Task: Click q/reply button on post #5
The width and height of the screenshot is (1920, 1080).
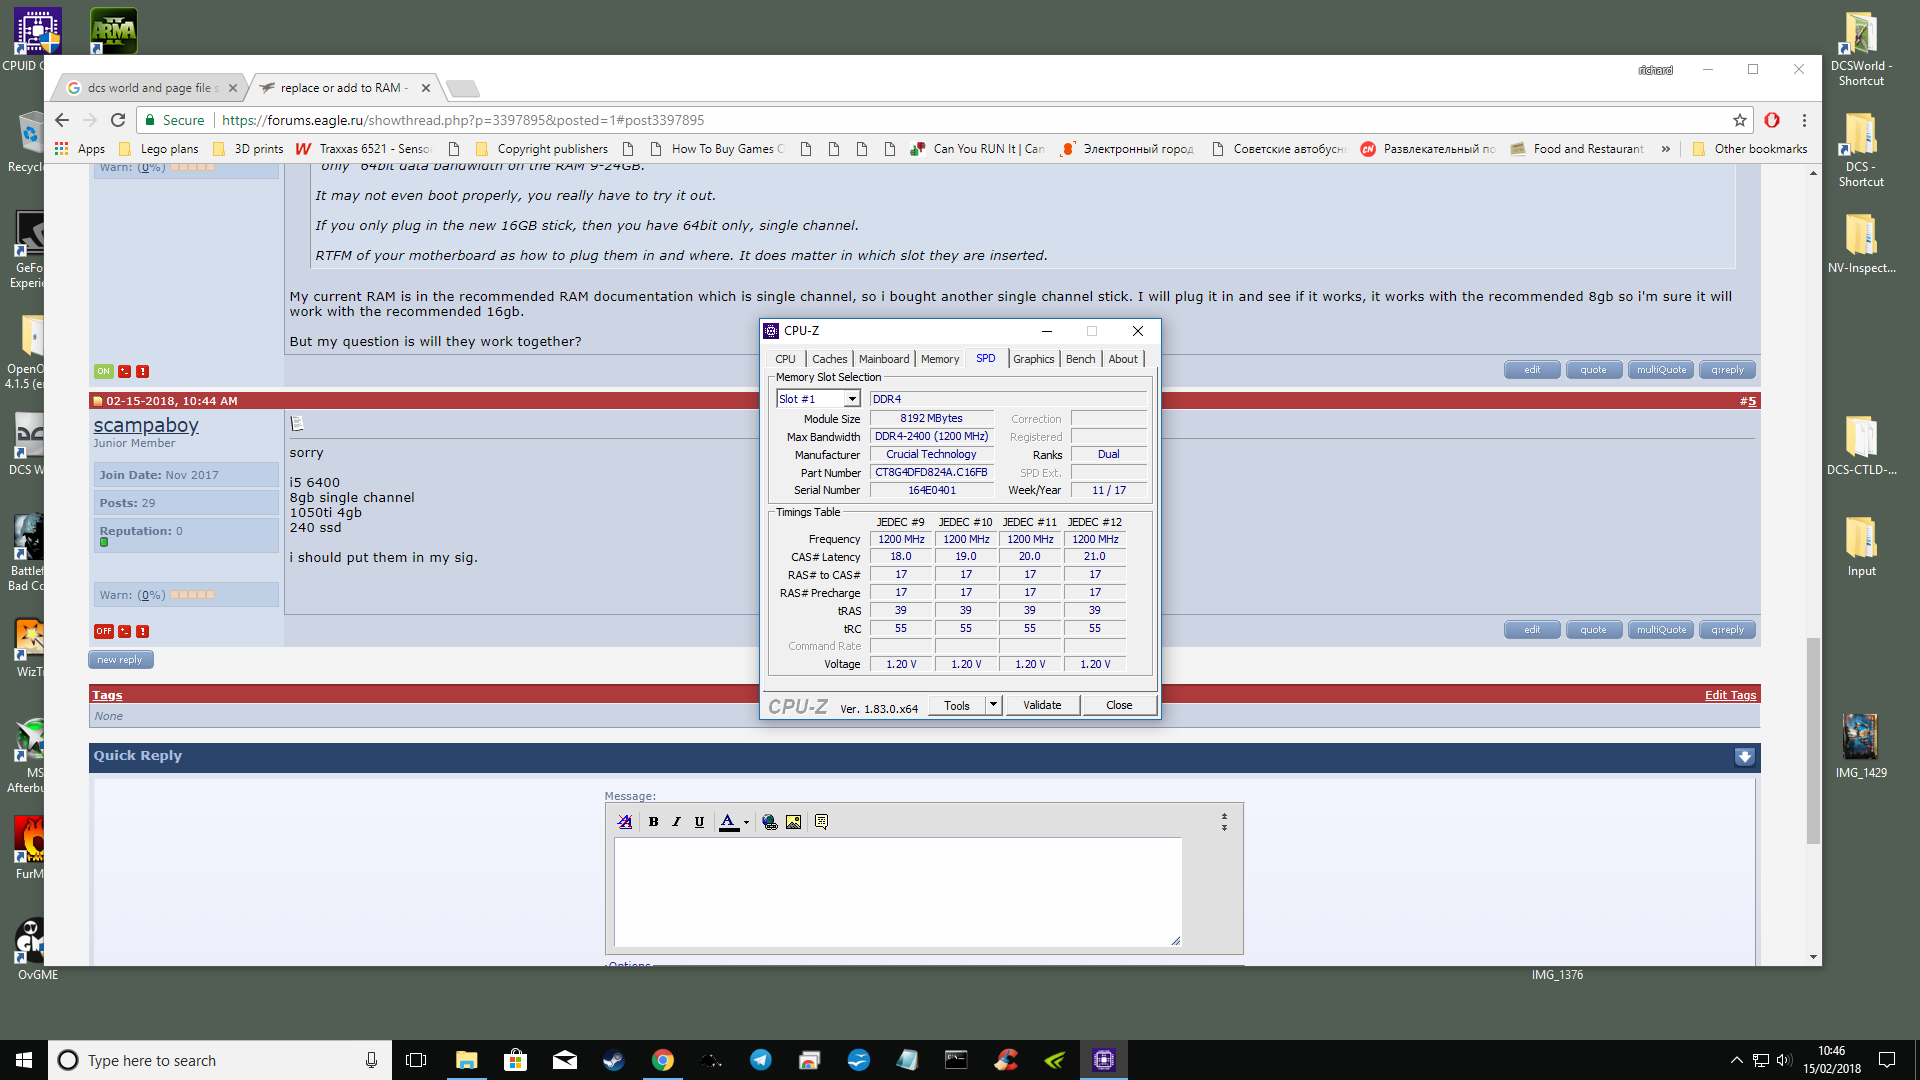Action: [1727, 630]
